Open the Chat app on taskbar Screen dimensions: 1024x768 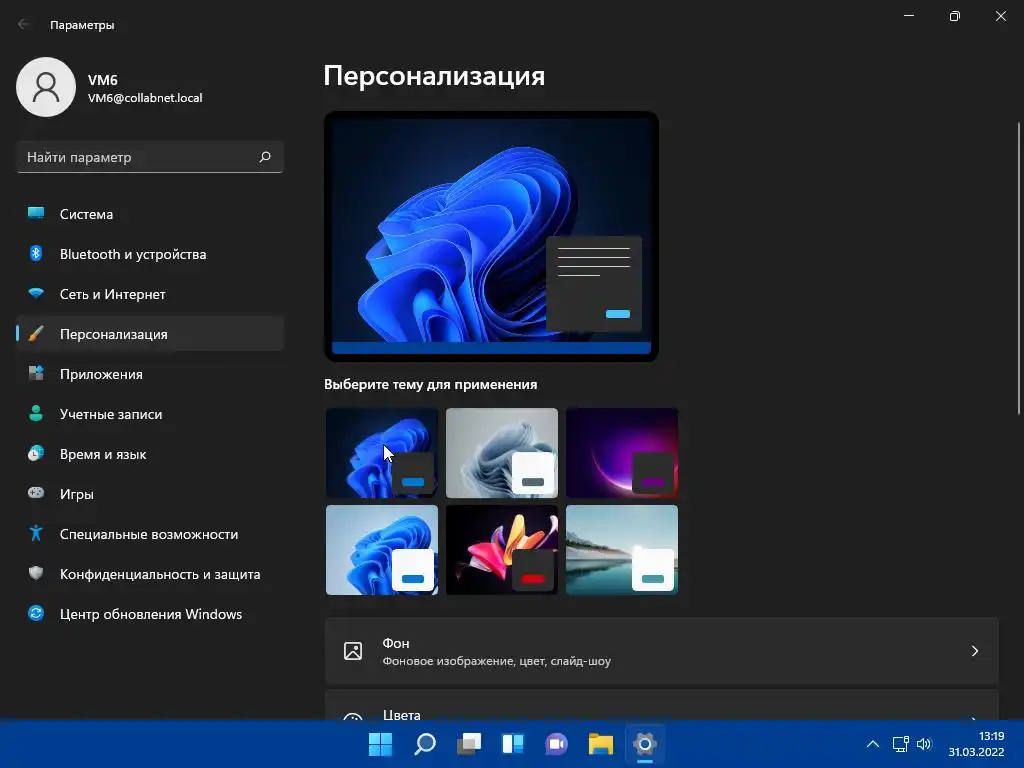pos(556,743)
